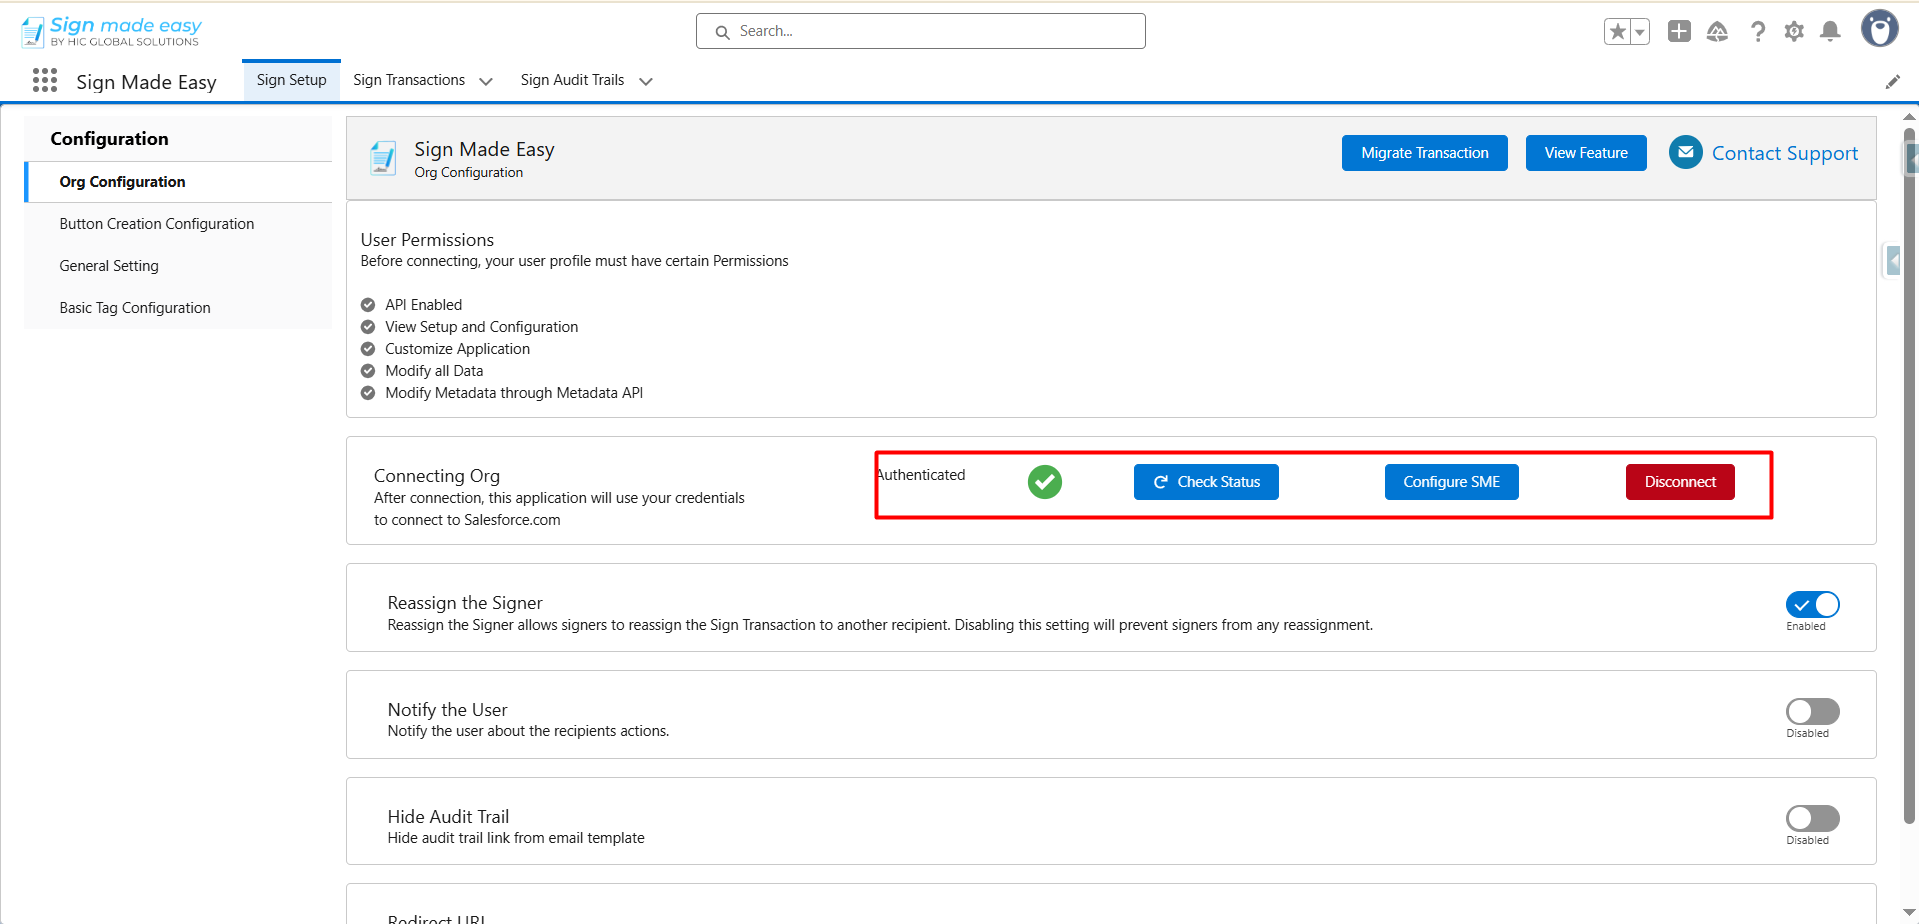Viewport: 1919px width, 924px height.
Task: Click the Contact Support envelope icon
Action: point(1685,153)
